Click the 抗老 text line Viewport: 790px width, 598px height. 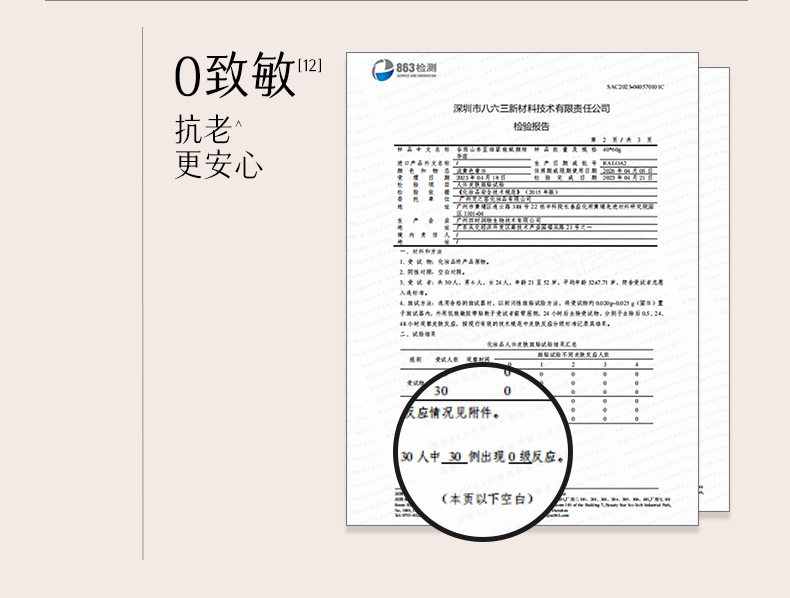coord(203,129)
